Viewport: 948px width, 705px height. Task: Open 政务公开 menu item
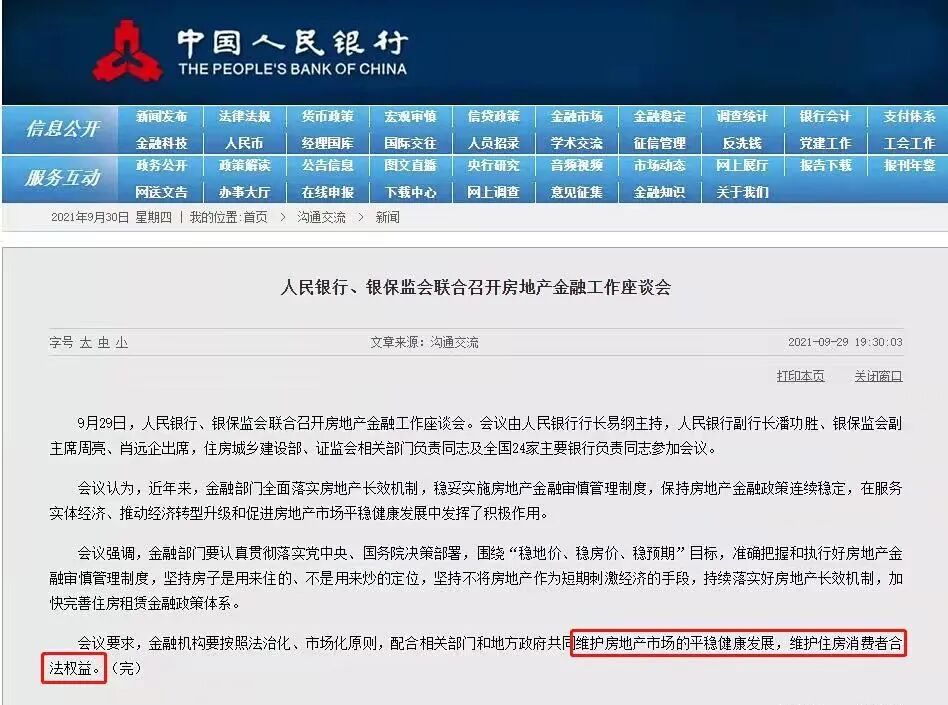tap(161, 165)
